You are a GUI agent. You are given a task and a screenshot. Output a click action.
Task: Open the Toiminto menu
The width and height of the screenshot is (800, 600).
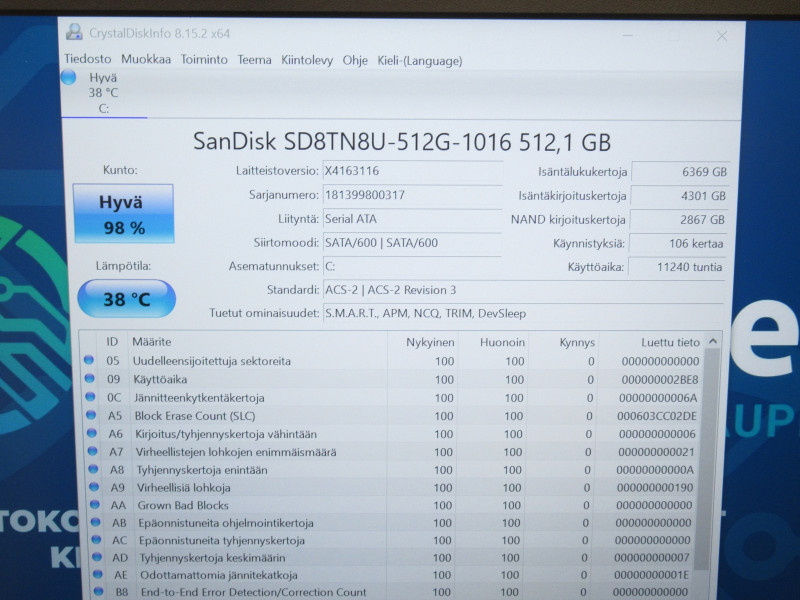click(x=204, y=60)
